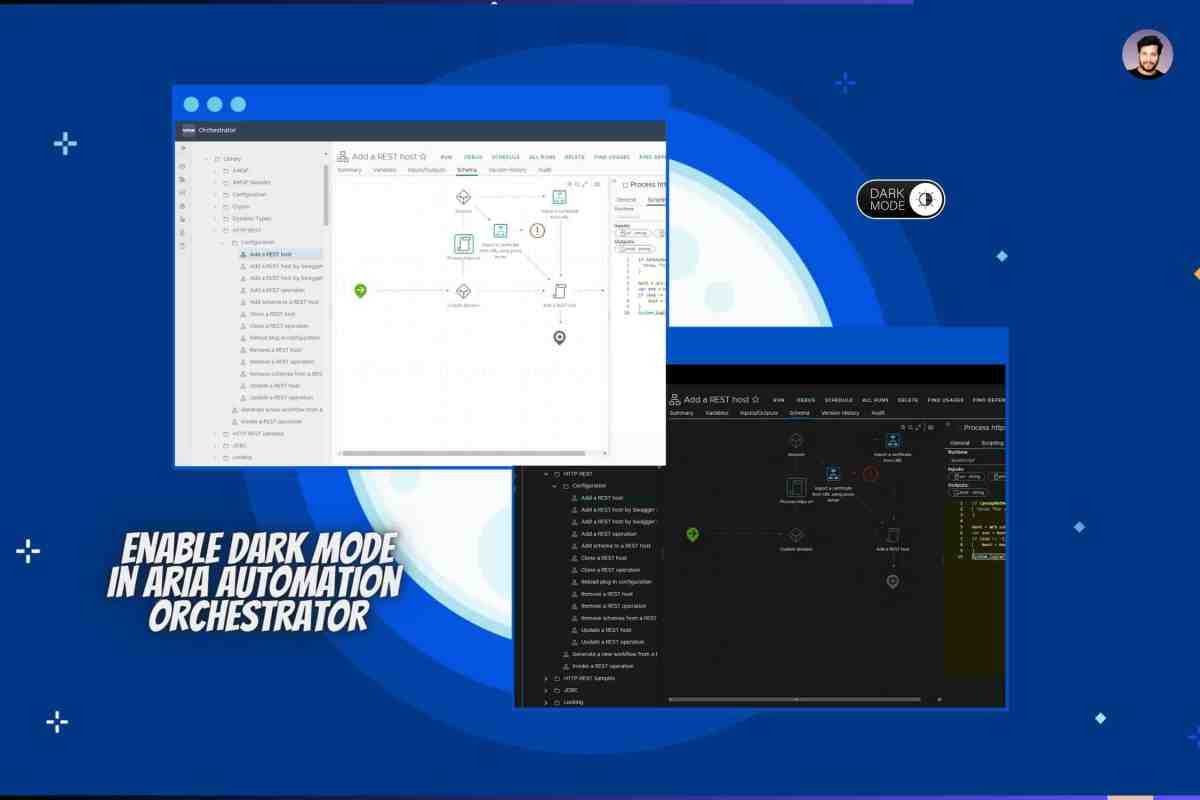This screenshot has height=800, width=1200.
Task: Click the workflow icon before the light 'Add a REST host' title
Action: pos(343,156)
